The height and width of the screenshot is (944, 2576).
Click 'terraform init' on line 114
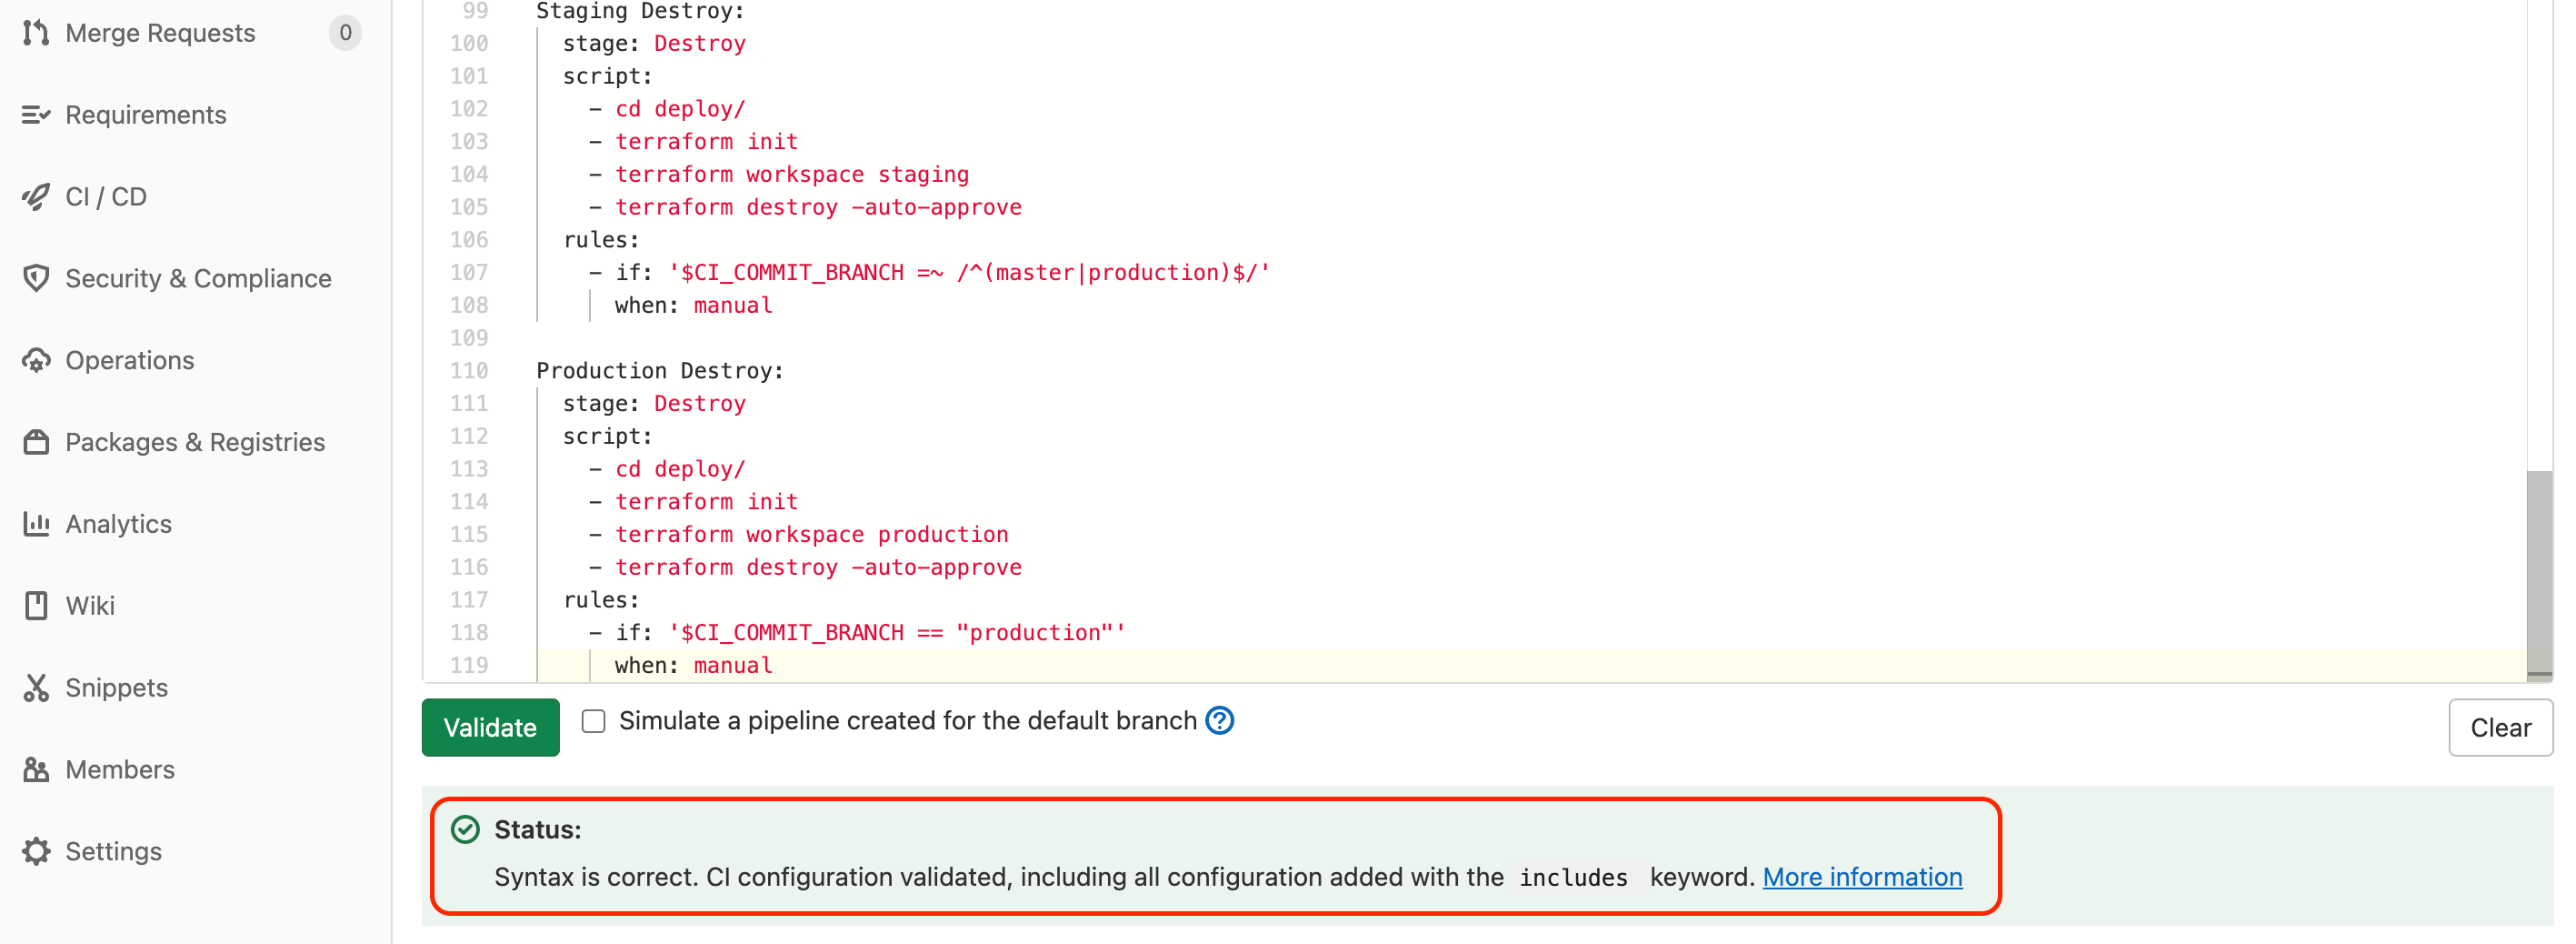(706, 502)
